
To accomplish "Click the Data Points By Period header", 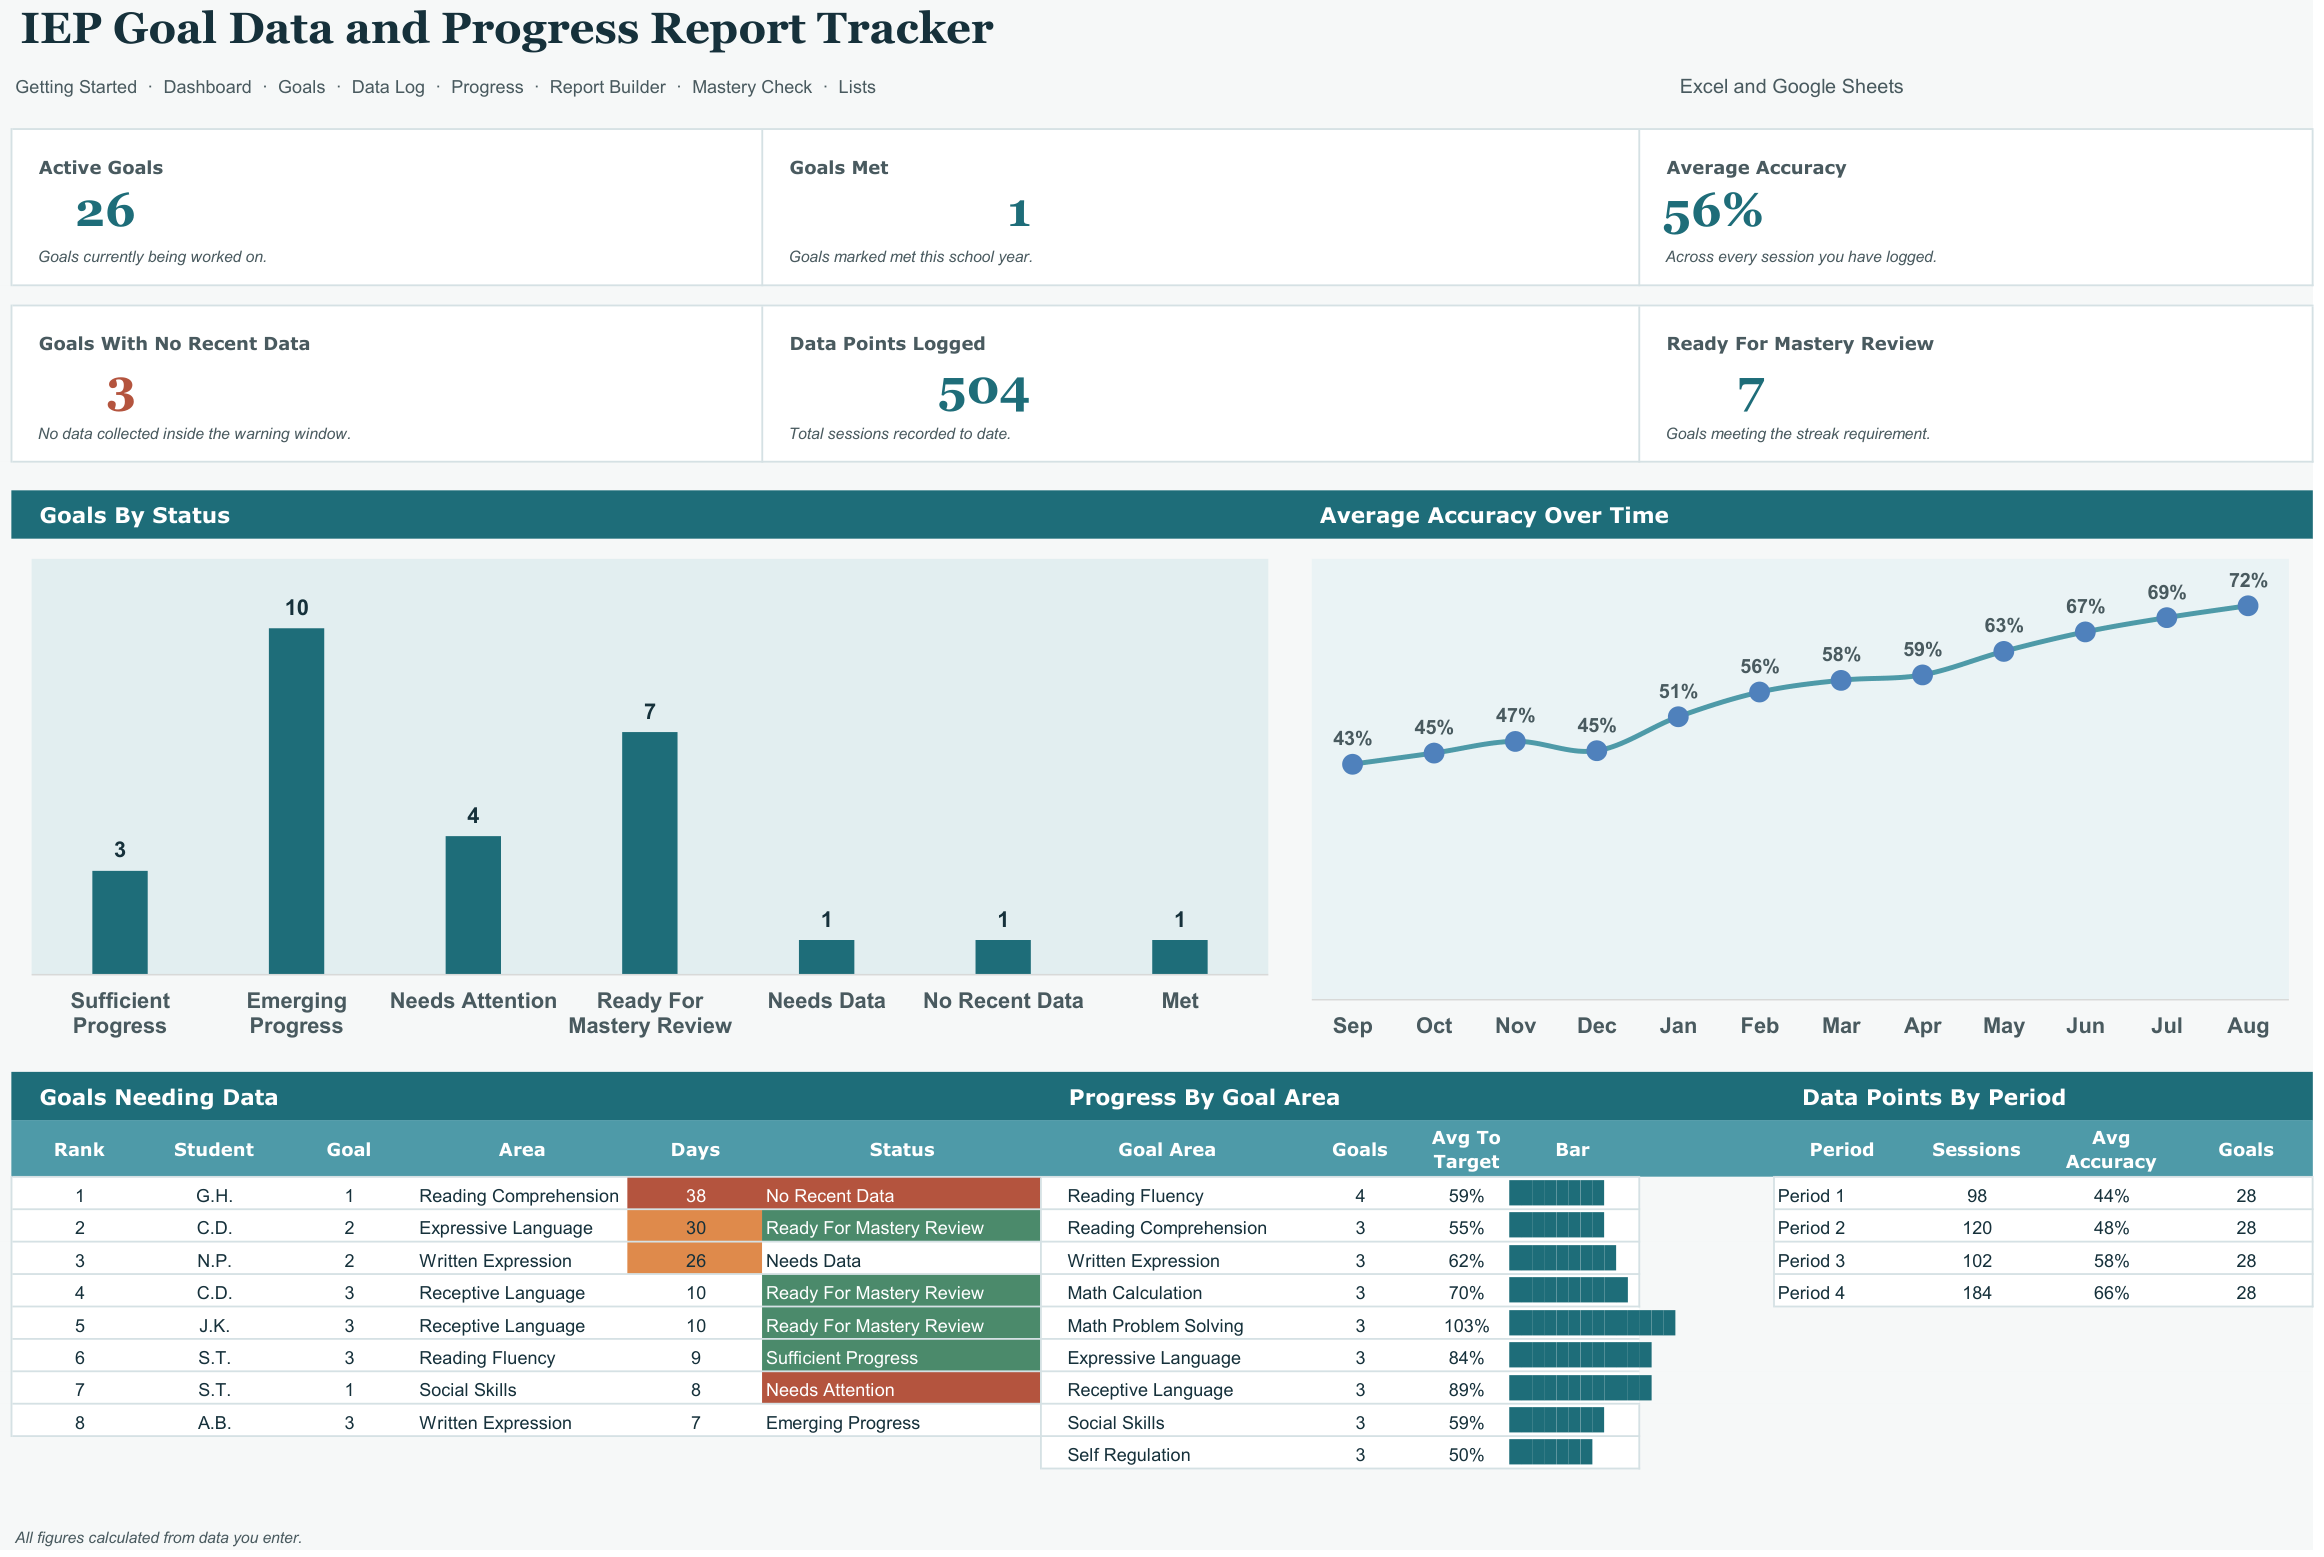I will click(1933, 1097).
